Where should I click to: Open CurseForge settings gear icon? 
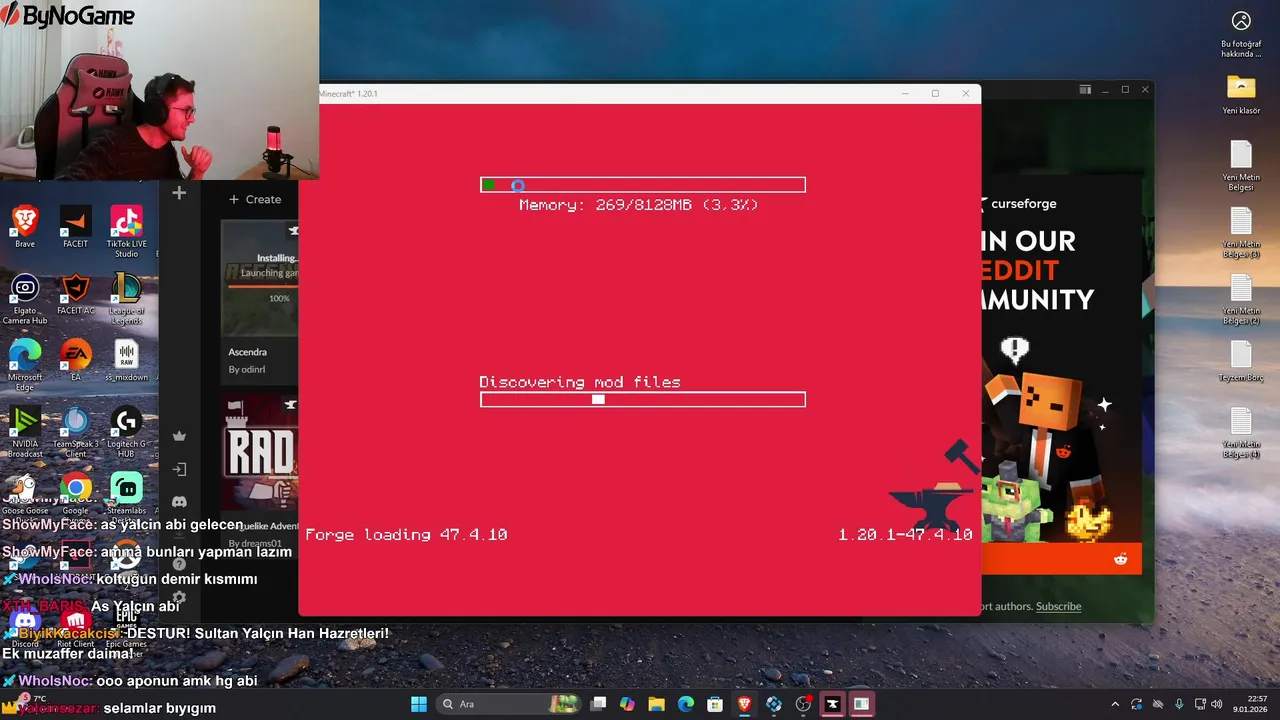(179, 598)
